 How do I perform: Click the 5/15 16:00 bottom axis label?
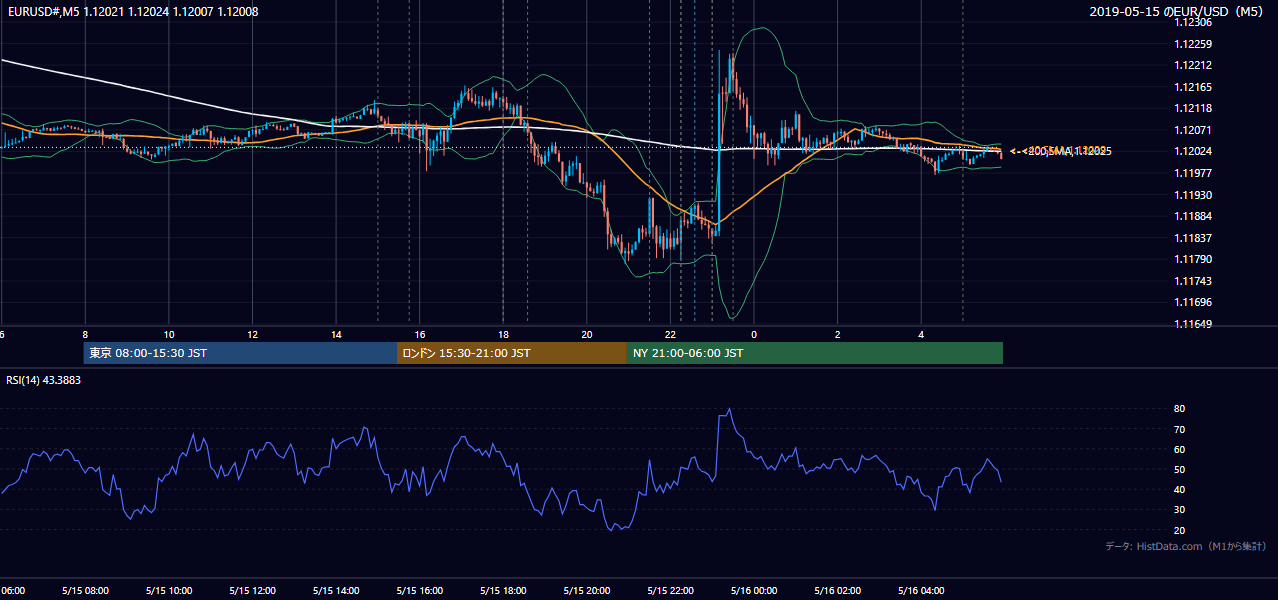pyautogui.click(x=420, y=591)
